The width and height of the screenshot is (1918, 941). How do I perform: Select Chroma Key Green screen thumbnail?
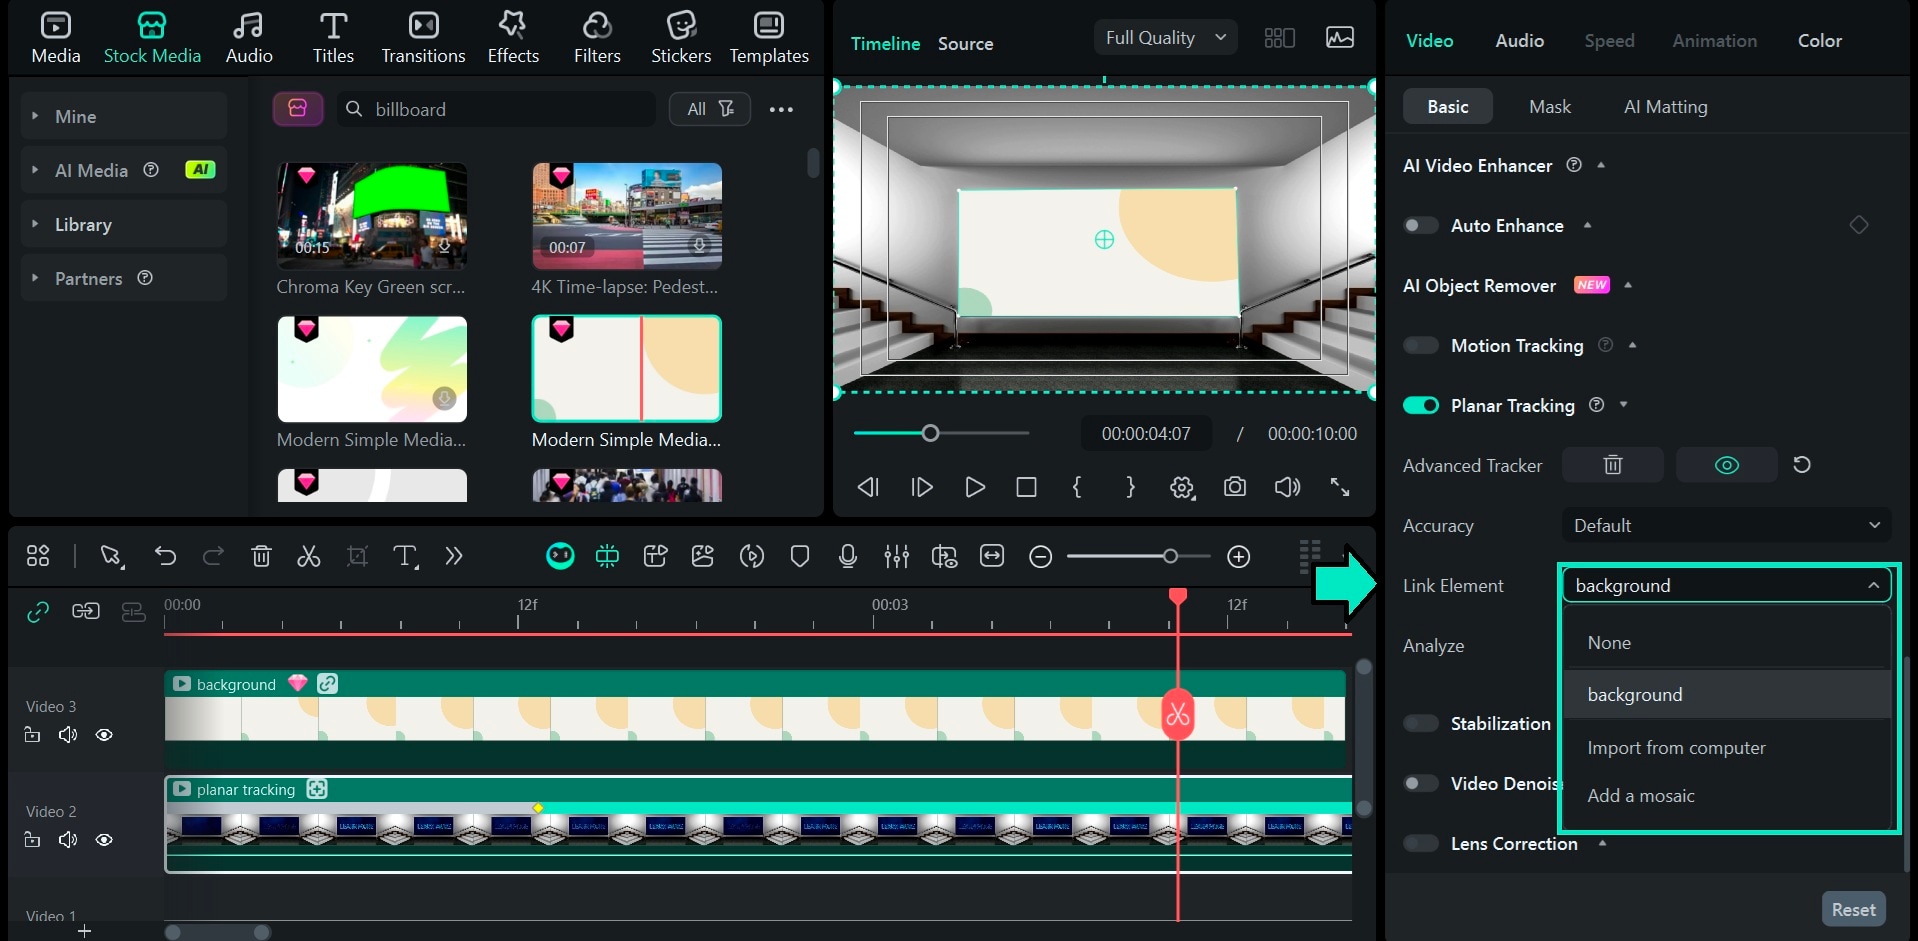point(372,216)
